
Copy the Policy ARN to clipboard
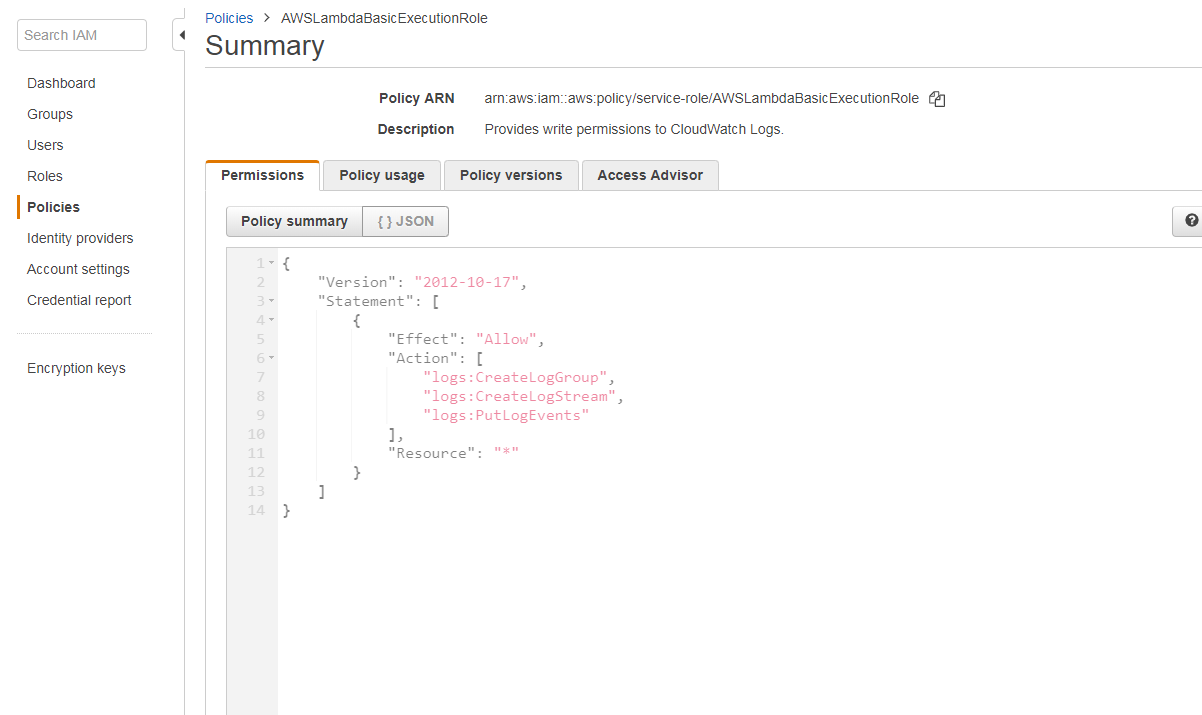[937, 99]
